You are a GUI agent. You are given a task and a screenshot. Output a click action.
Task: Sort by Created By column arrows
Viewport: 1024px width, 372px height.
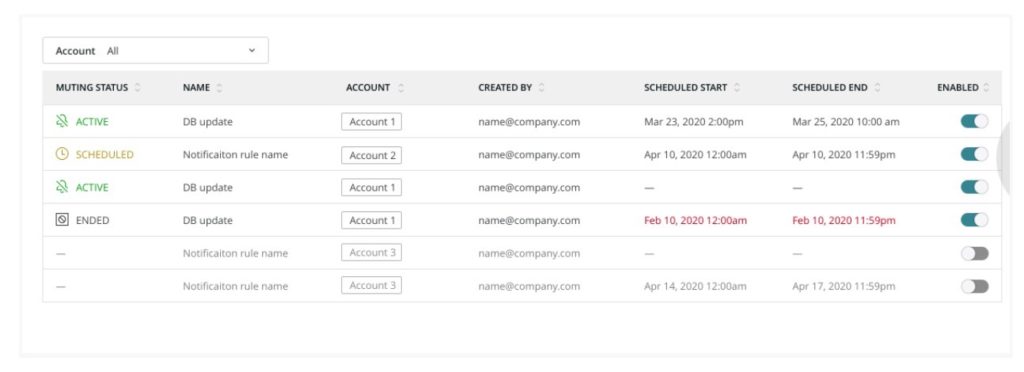pos(541,87)
